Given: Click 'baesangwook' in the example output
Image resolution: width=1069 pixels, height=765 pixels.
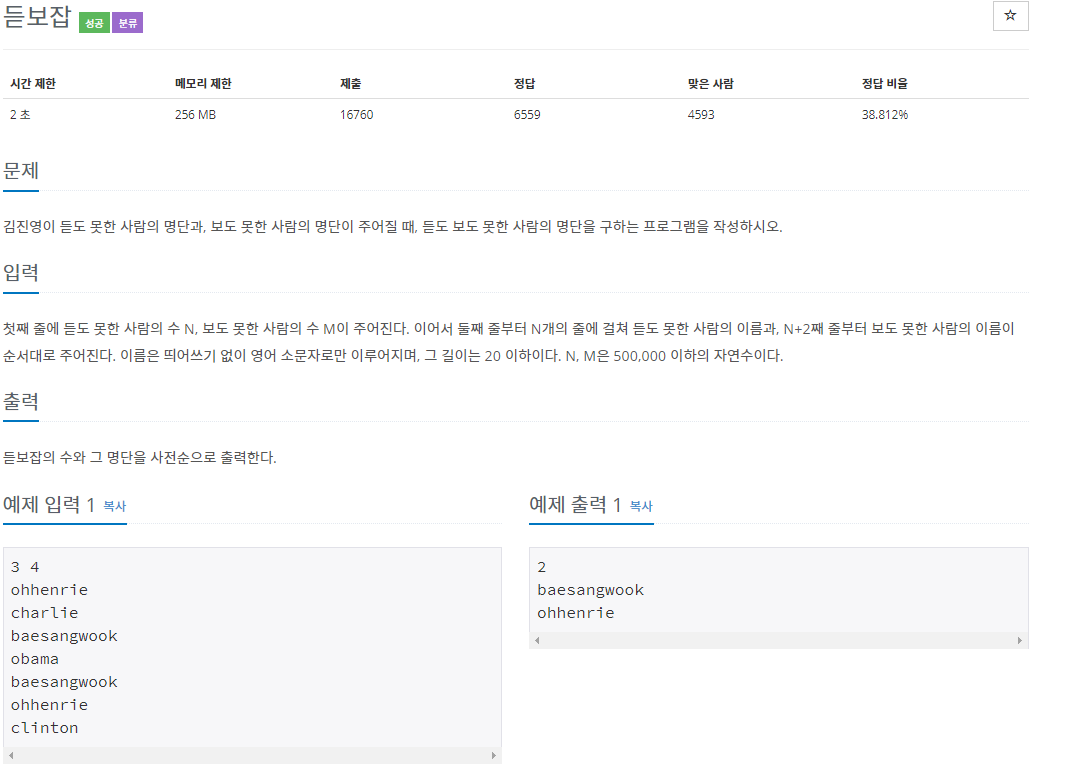Looking at the screenshot, I should pyautogui.click(x=590, y=590).
